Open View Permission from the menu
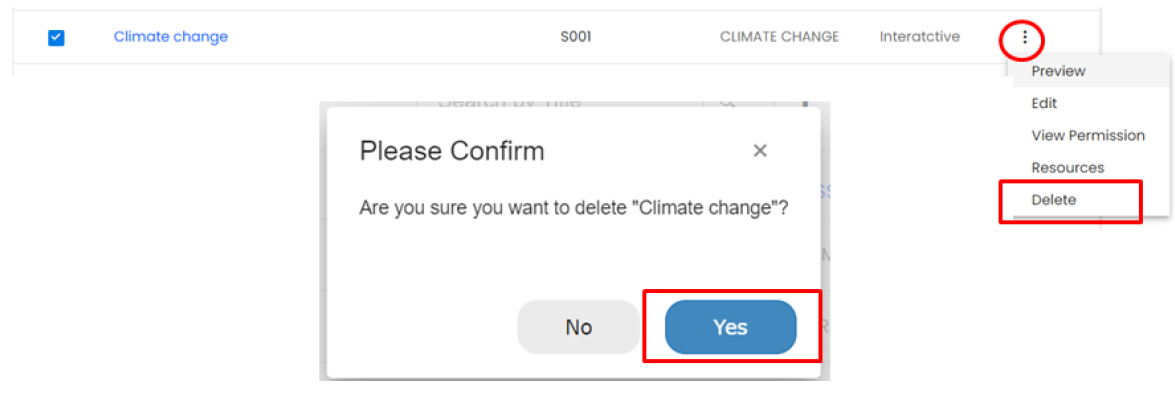Screen dimensions: 1175x411 click(x=1088, y=135)
